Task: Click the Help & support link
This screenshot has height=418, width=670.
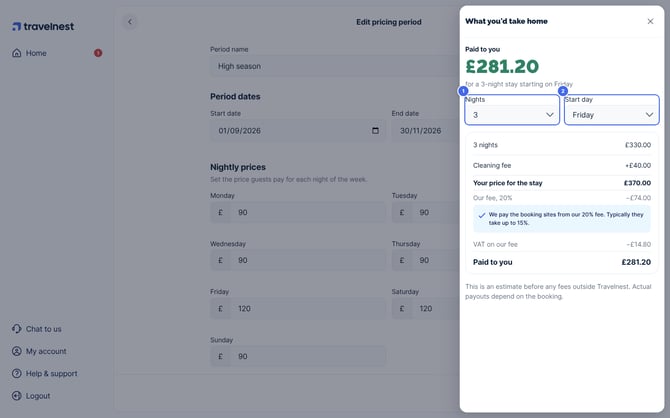Action: [x=52, y=373]
